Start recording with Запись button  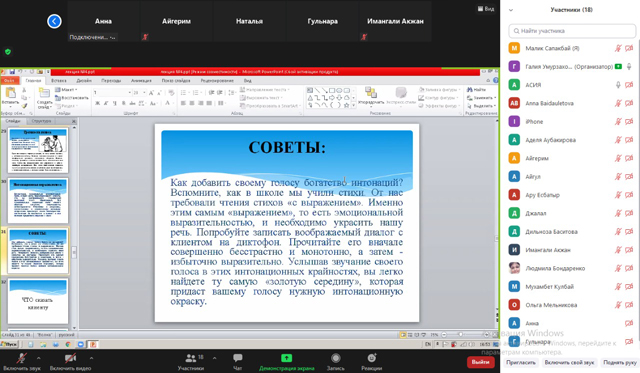(x=336, y=362)
